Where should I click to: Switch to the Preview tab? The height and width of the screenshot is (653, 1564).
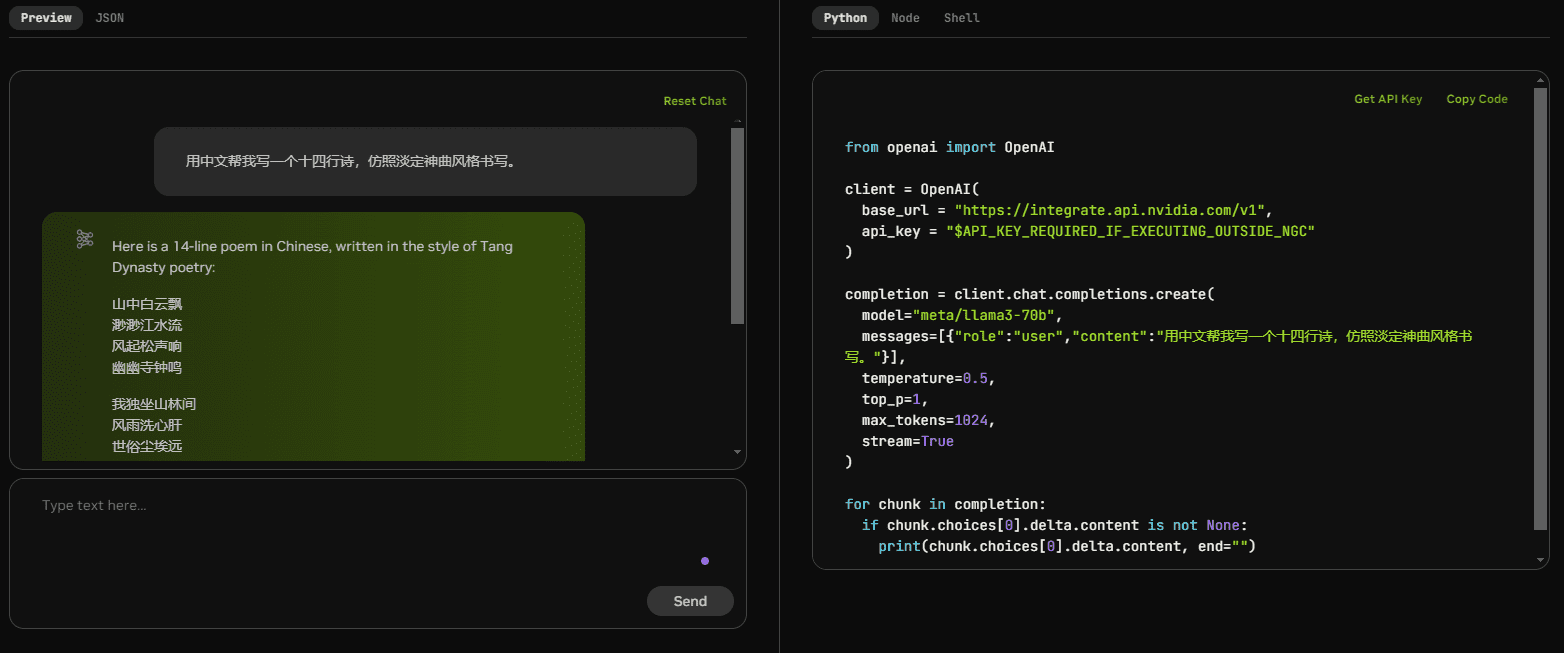(47, 18)
